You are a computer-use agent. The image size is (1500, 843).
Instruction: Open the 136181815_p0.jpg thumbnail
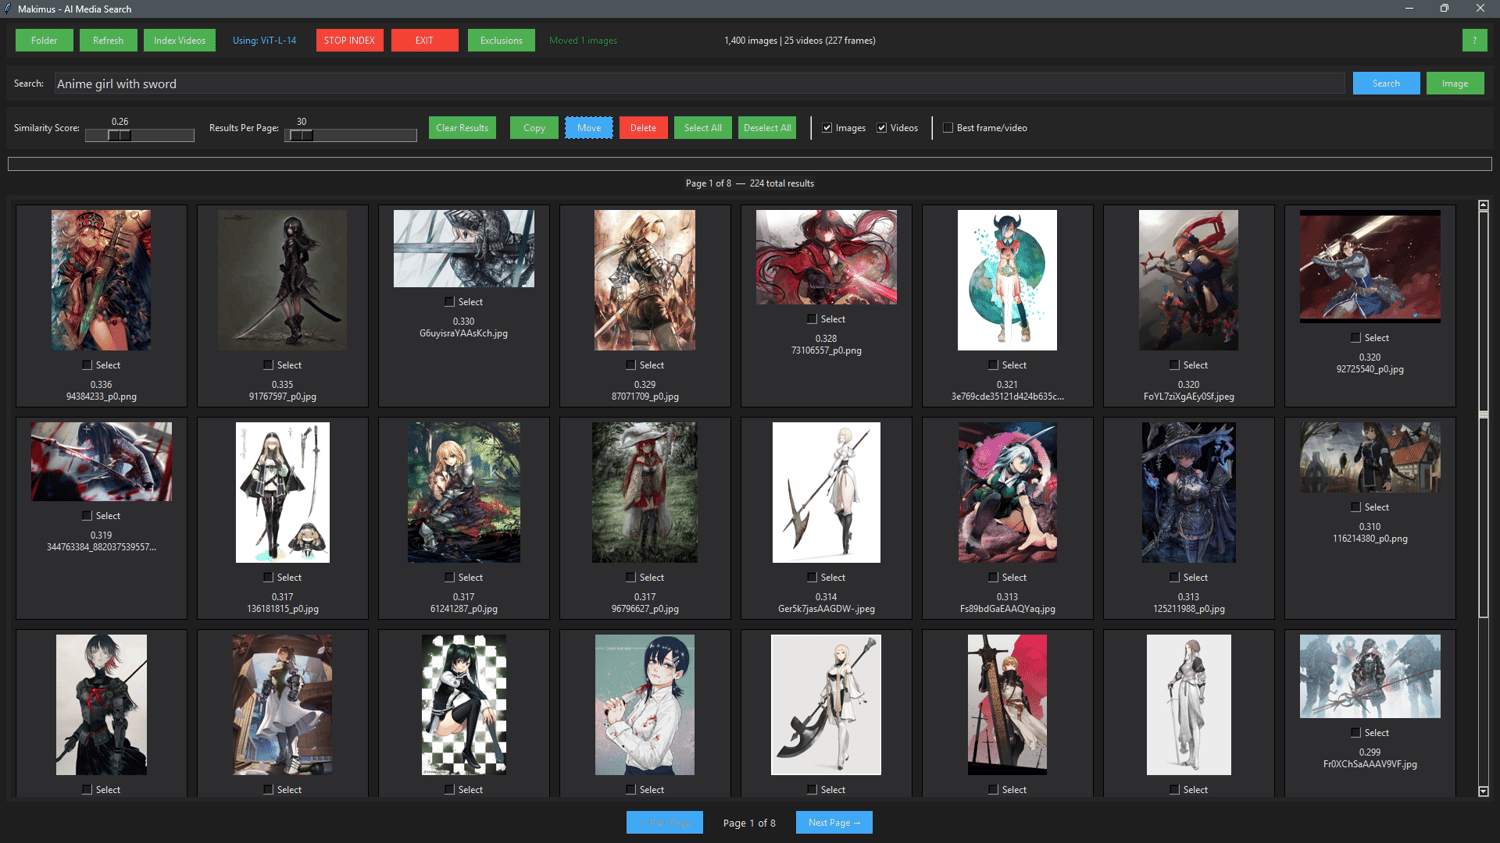coord(283,492)
